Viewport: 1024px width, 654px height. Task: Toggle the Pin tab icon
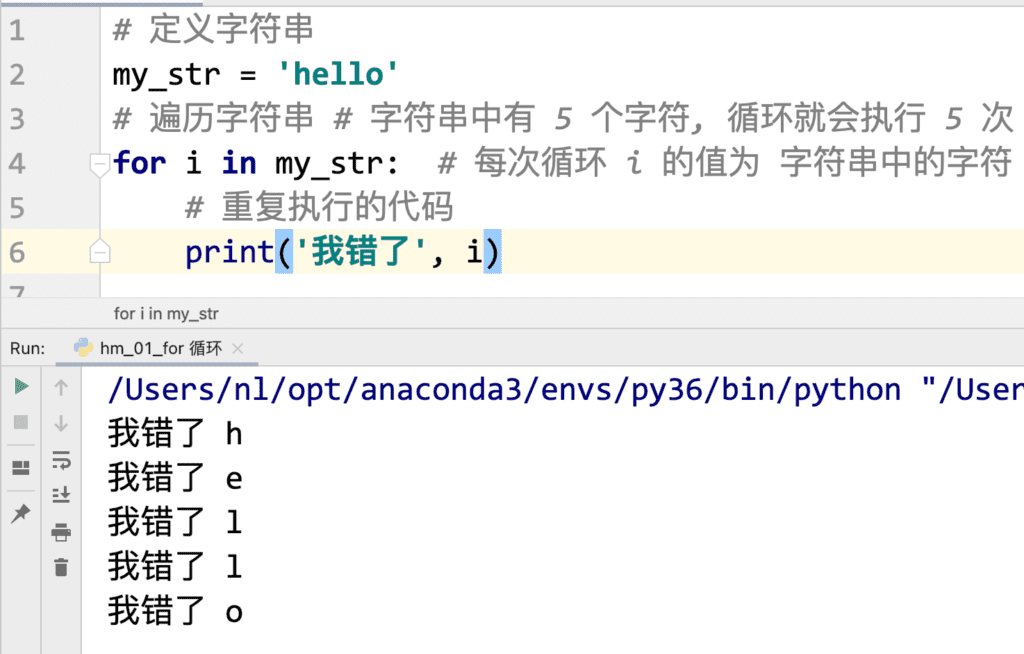click(x=21, y=514)
